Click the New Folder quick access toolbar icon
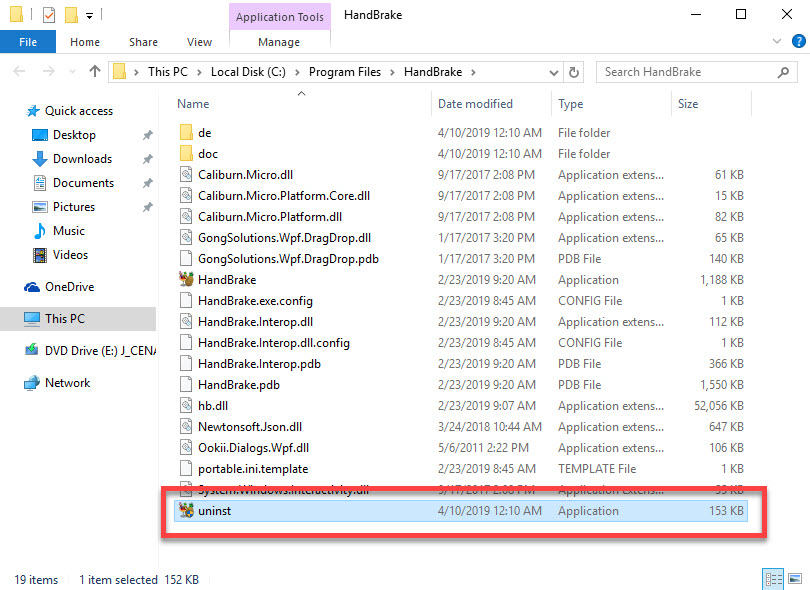 71,14
